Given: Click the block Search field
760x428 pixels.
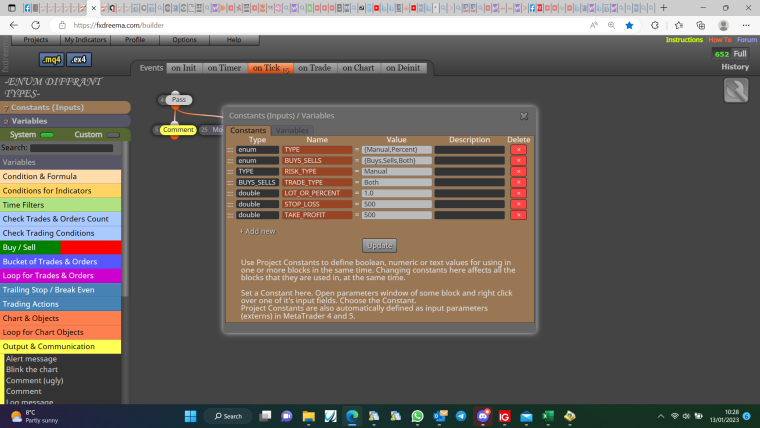Looking at the screenshot, I should [71, 148].
